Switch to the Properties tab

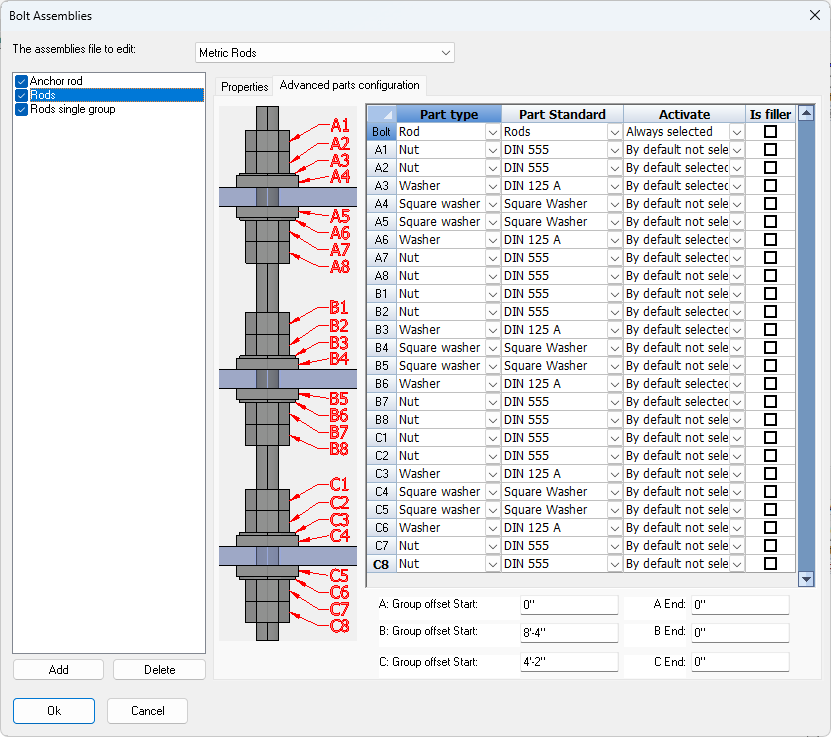tap(244, 87)
